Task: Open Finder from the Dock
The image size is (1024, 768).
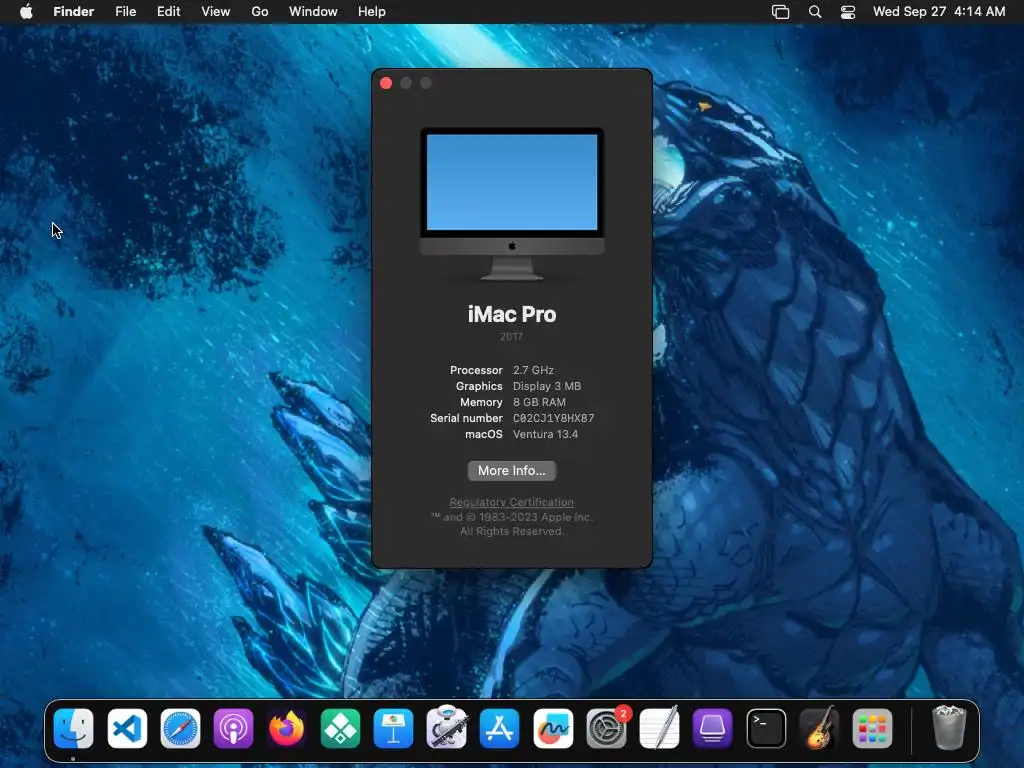Action: coord(73,728)
